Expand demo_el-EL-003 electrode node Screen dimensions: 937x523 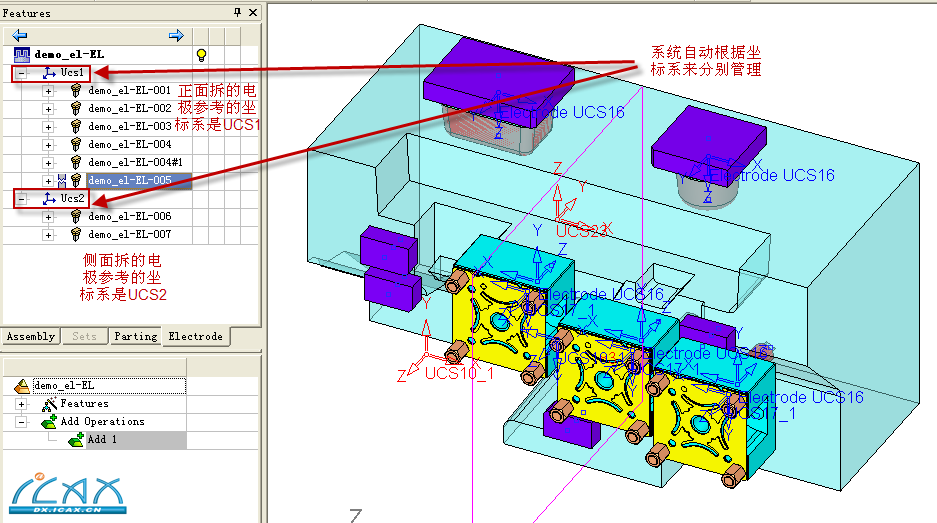48,127
